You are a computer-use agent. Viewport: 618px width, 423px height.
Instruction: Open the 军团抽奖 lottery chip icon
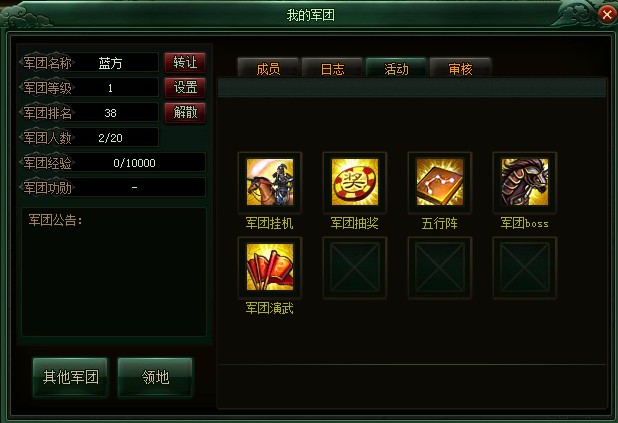pos(355,182)
